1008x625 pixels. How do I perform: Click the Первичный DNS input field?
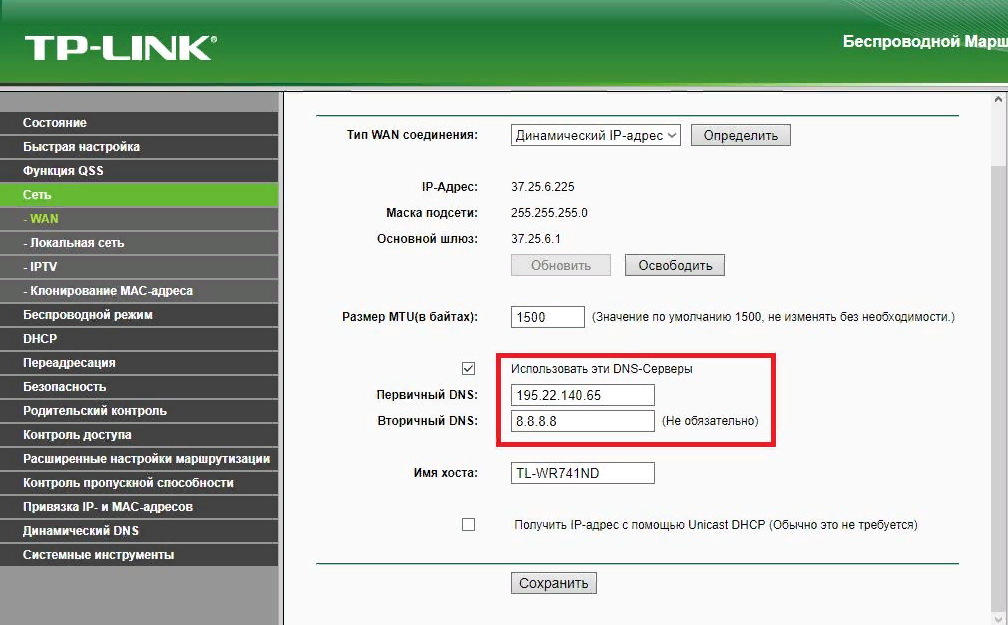582,395
